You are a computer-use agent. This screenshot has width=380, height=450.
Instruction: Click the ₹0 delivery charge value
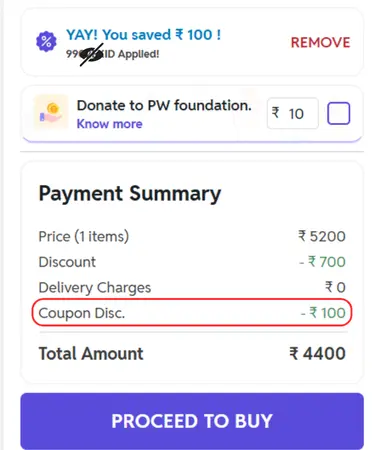click(x=335, y=287)
